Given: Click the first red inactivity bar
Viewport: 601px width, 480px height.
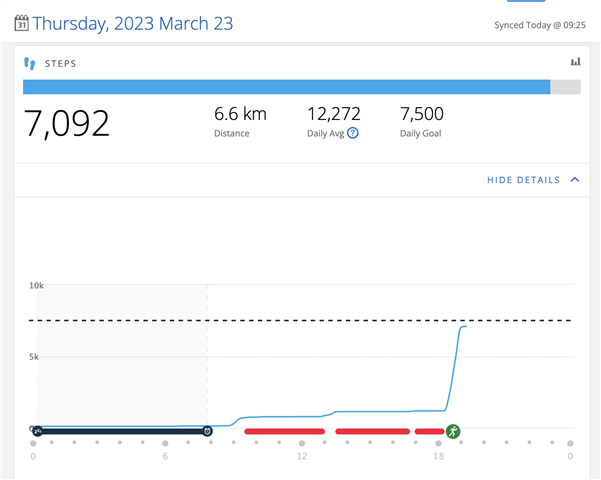Looking at the screenshot, I should (285, 431).
